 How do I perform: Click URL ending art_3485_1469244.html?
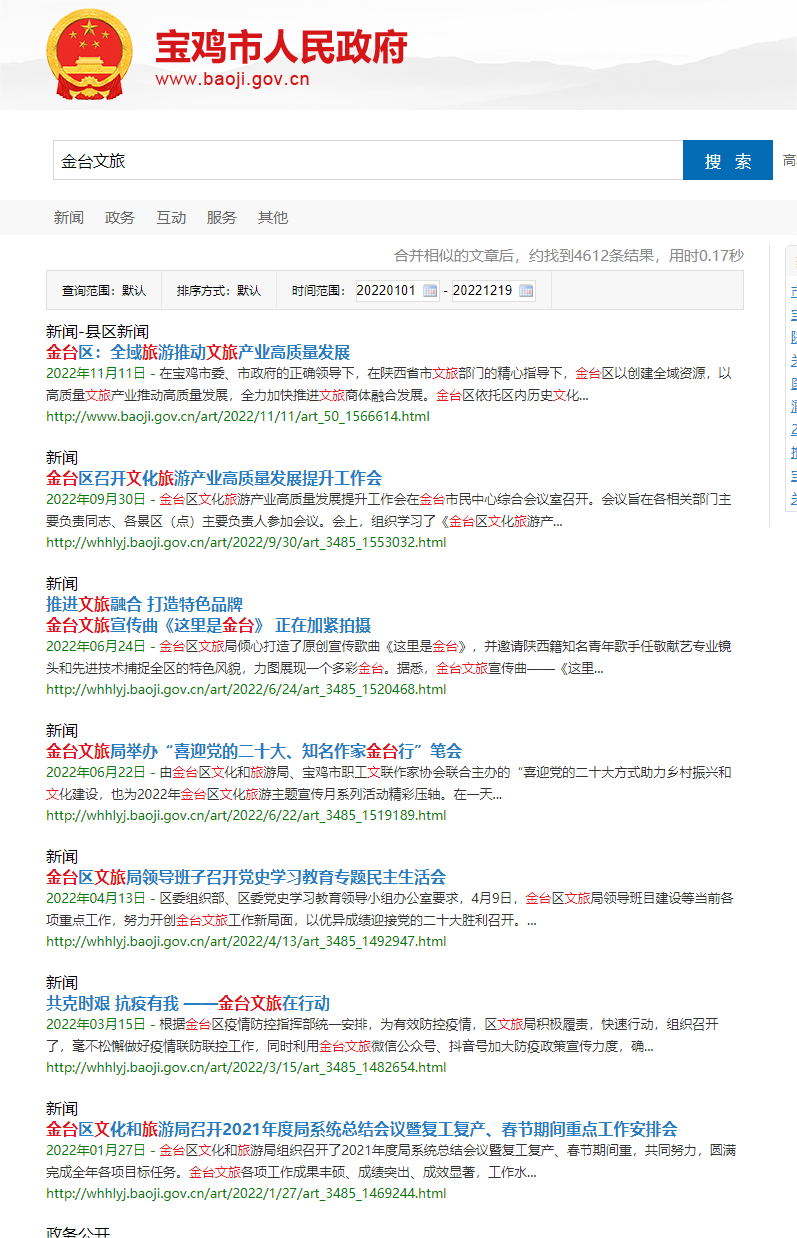246,1193
